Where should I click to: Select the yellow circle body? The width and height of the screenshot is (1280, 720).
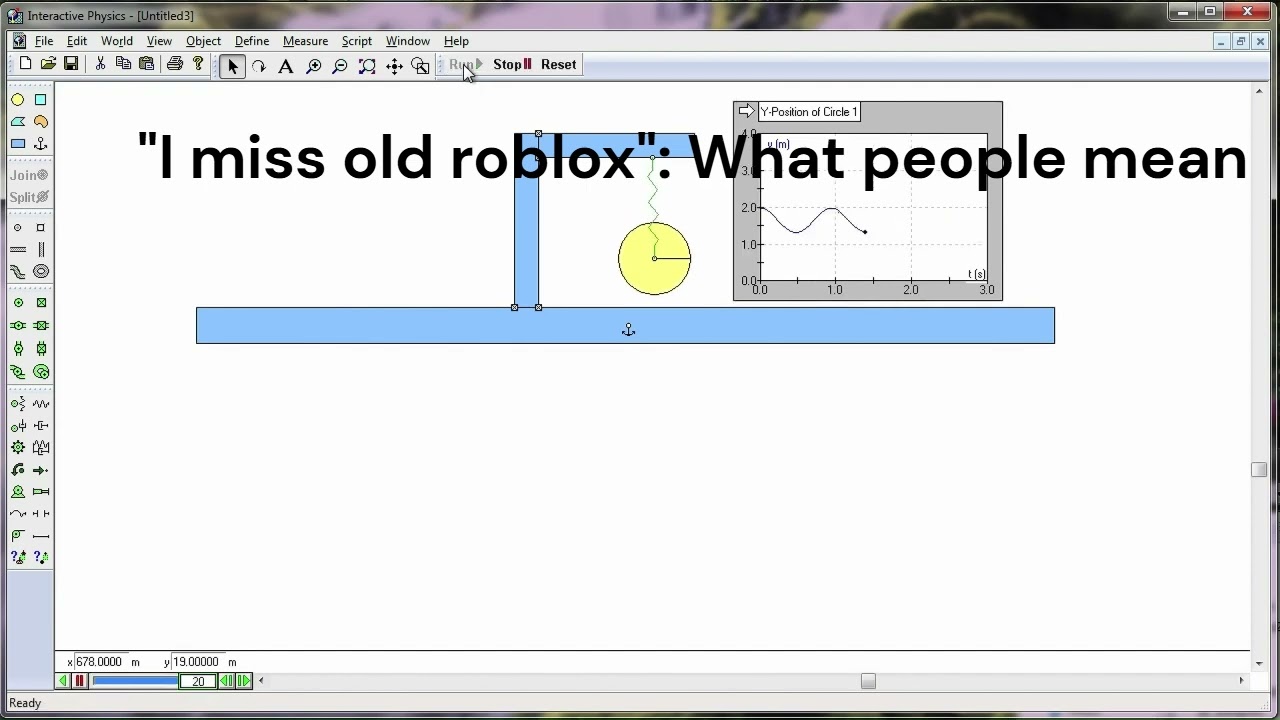coord(654,258)
